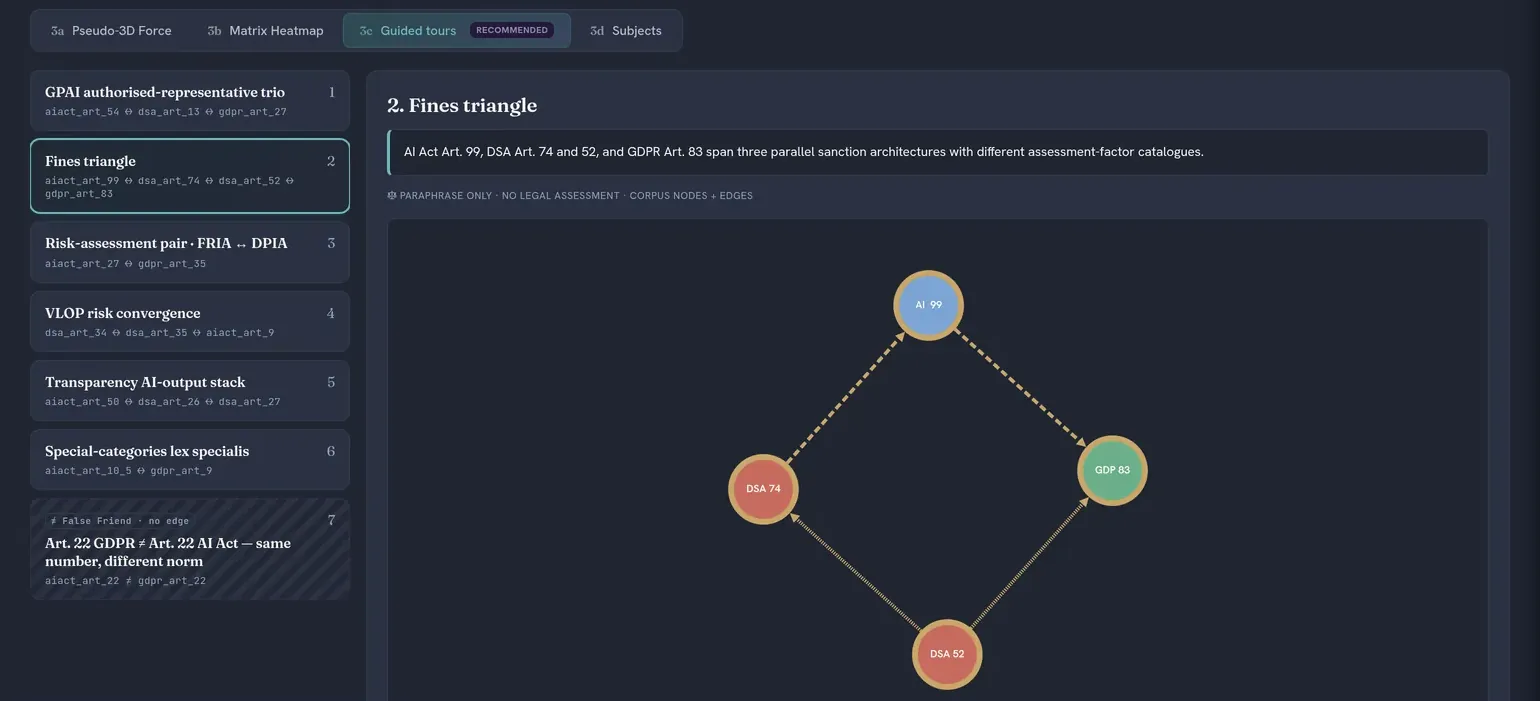Choose Transparency AI-output stack tour
This screenshot has height=701, width=1540.
[x=190, y=390]
